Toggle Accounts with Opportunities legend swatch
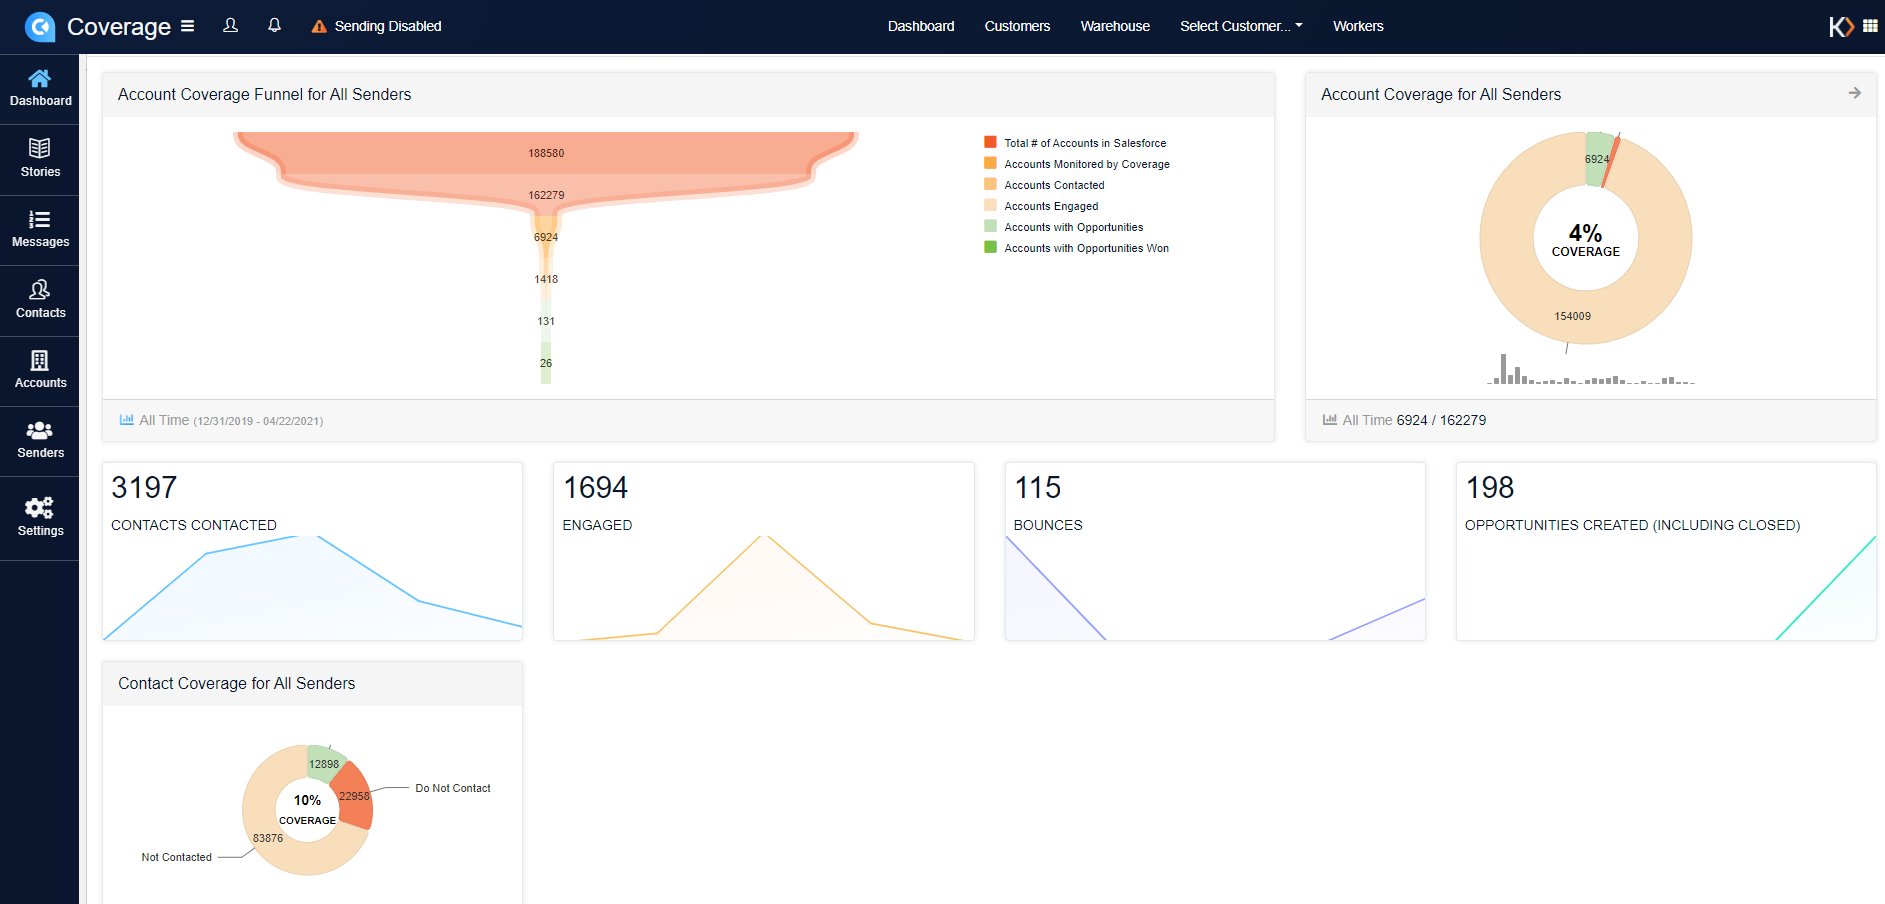 [990, 226]
